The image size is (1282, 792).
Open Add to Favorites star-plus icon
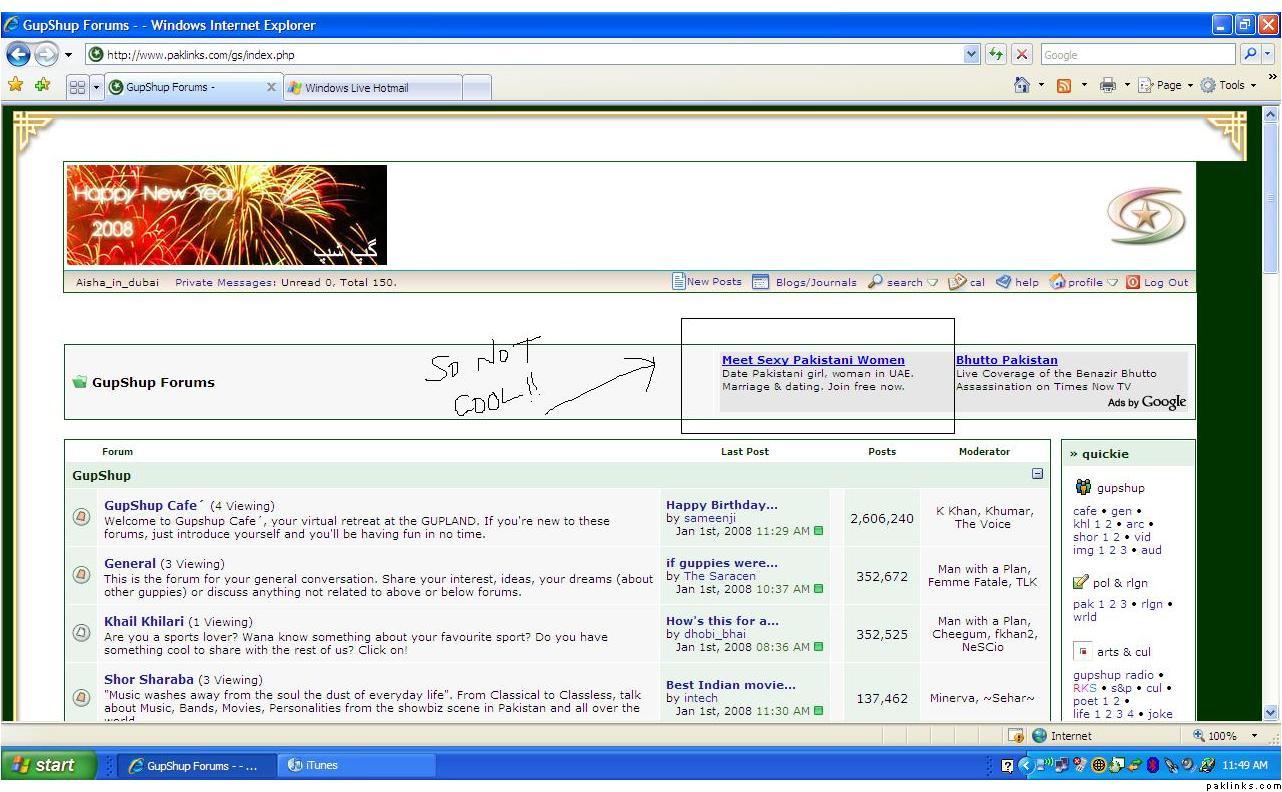[42, 86]
